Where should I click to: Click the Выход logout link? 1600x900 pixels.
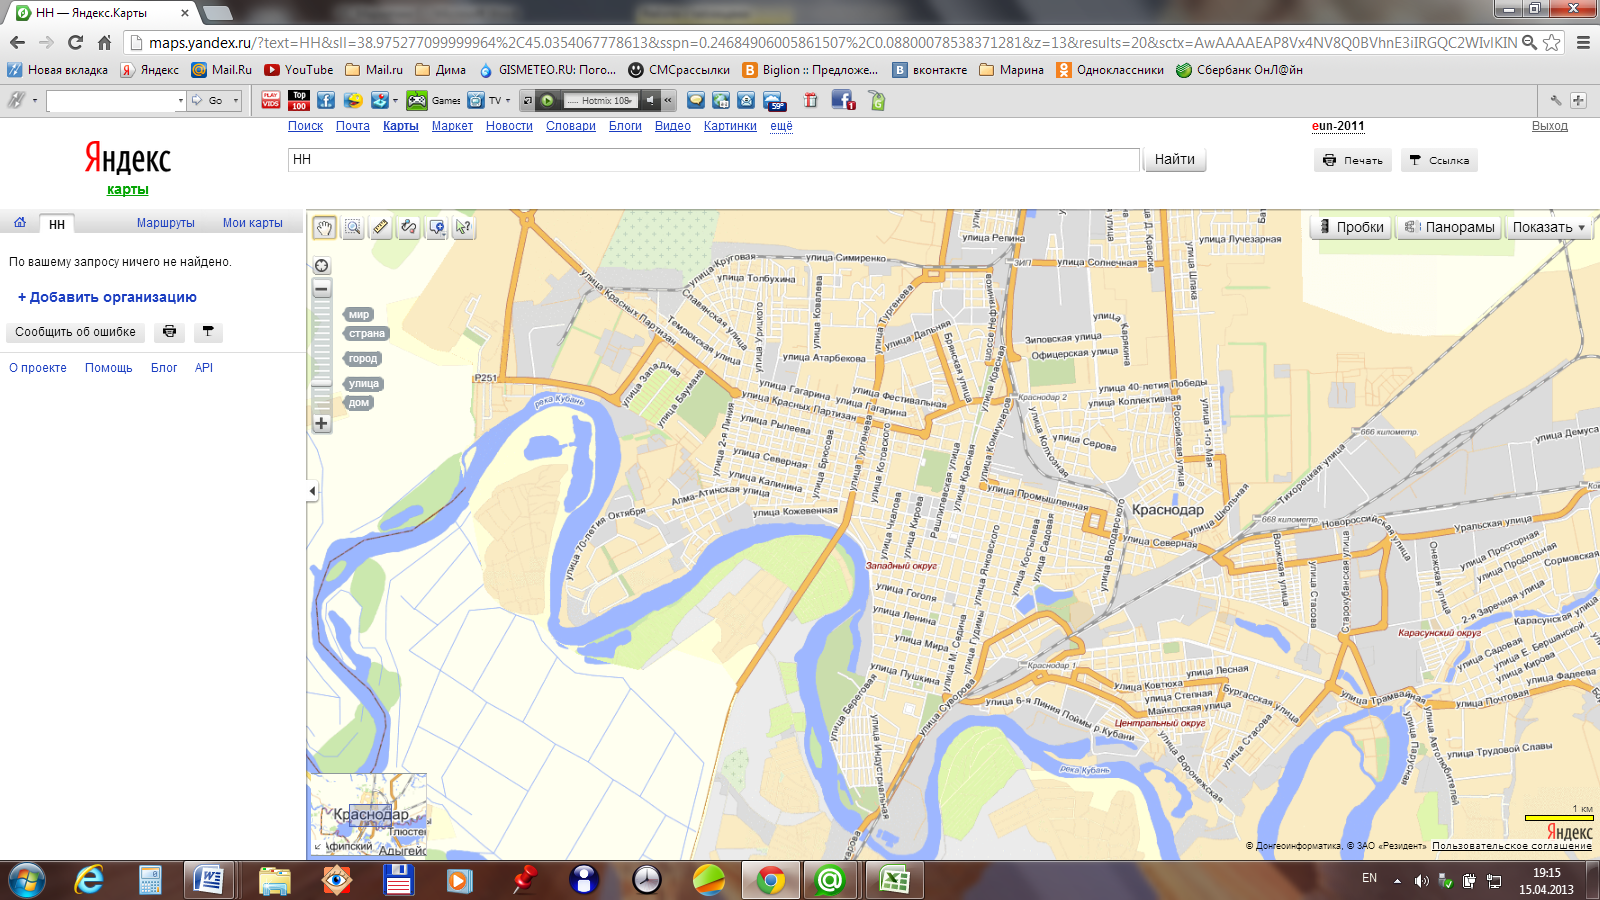1550,126
